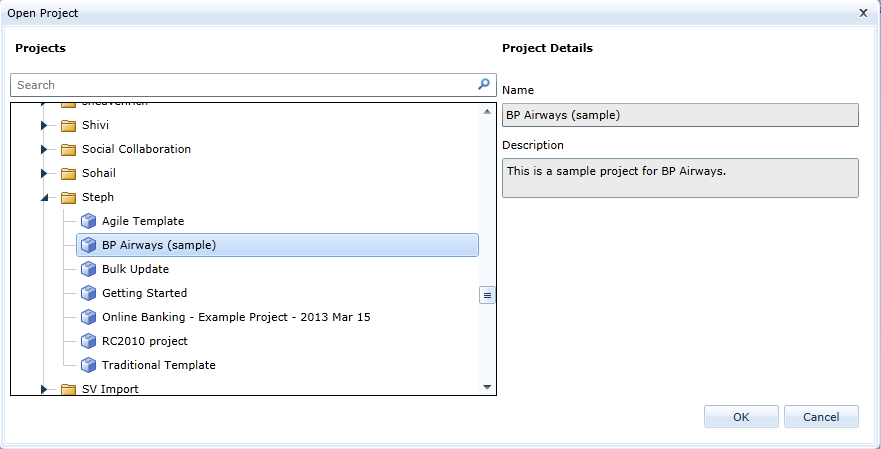
Task: Click into the project Search field
Action: click(240, 85)
